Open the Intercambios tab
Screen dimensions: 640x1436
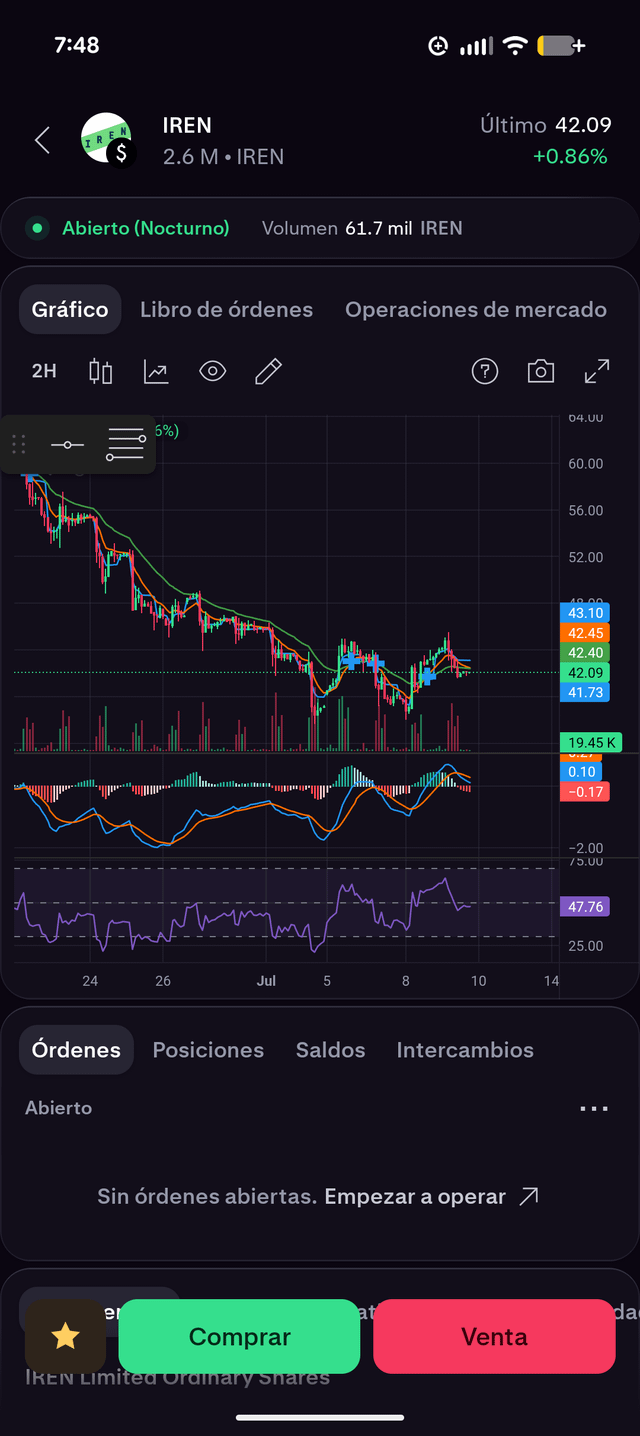pos(465,1050)
